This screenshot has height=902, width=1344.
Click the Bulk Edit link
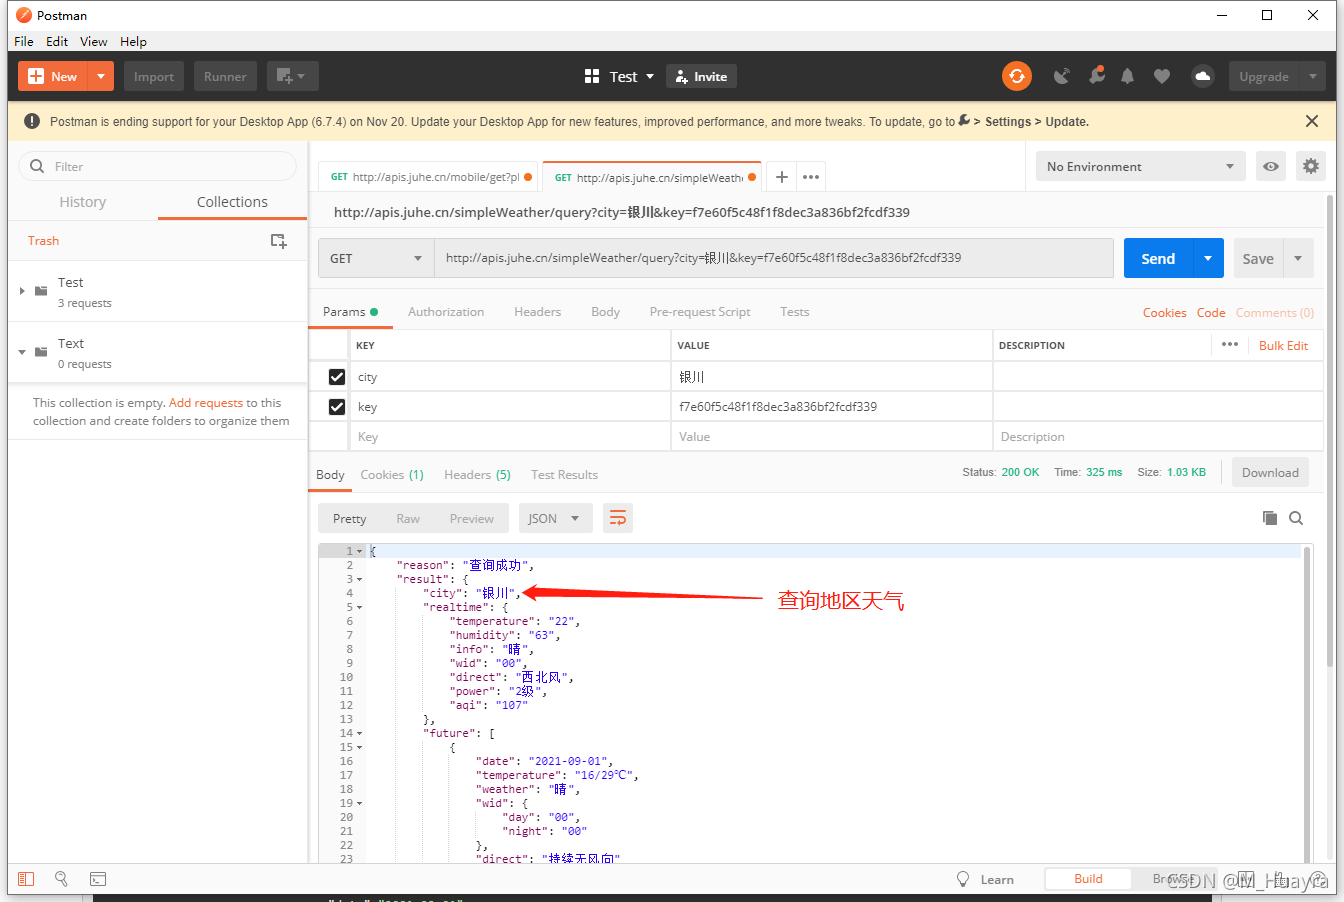(x=1283, y=345)
